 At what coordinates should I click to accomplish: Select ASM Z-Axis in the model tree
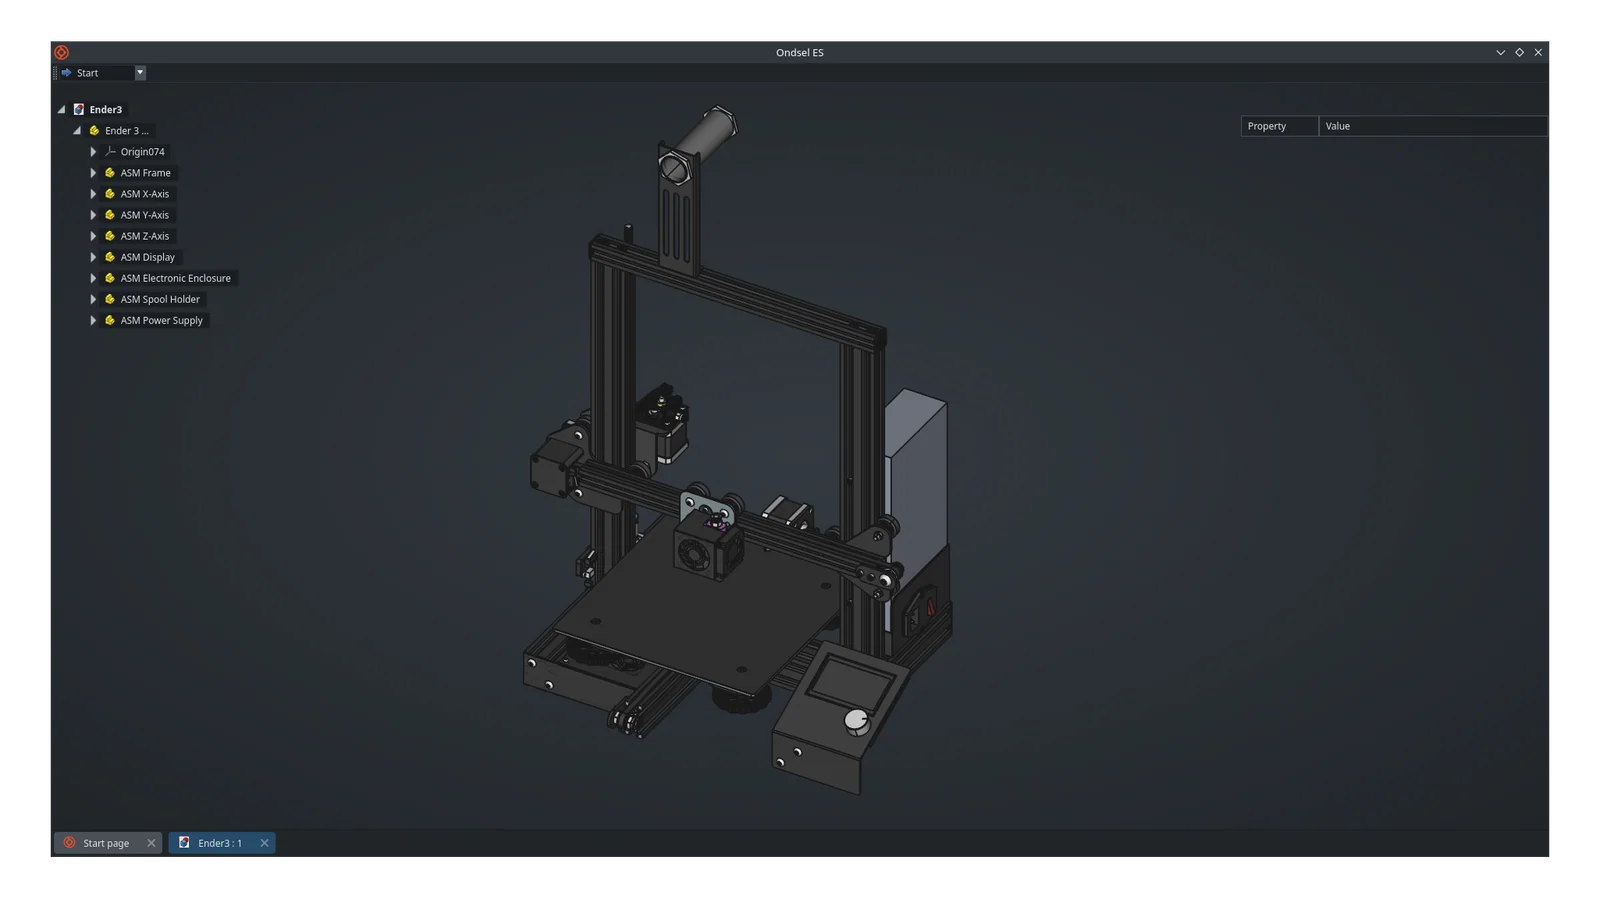pyautogui.click(x=145, y=236)
